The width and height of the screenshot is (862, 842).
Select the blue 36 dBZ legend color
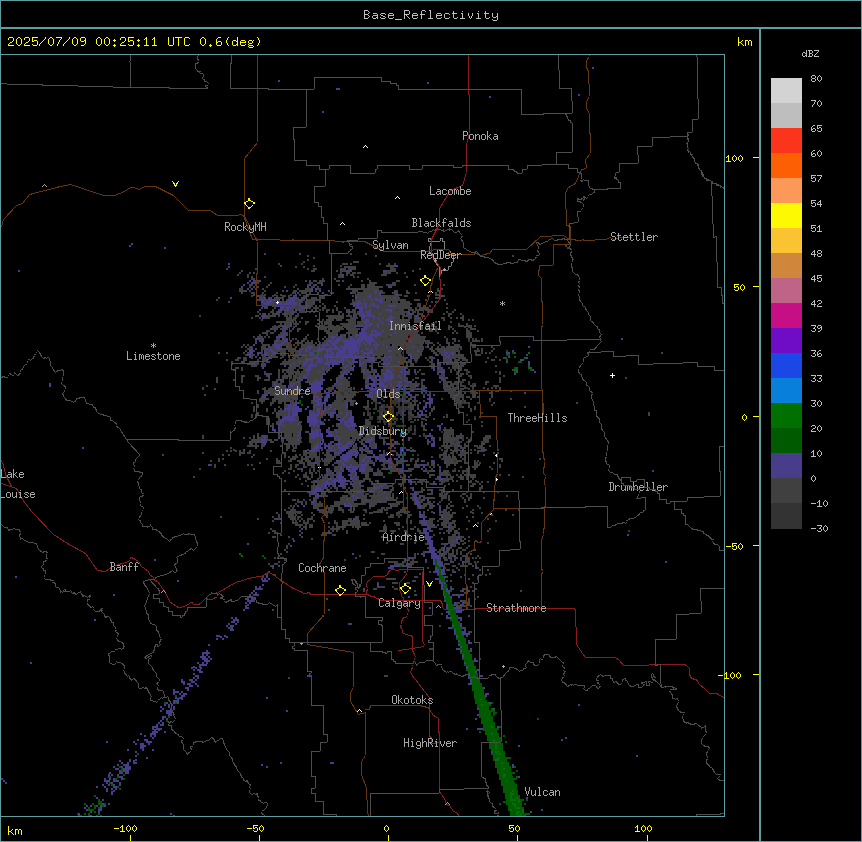click(x=786, y=365)
